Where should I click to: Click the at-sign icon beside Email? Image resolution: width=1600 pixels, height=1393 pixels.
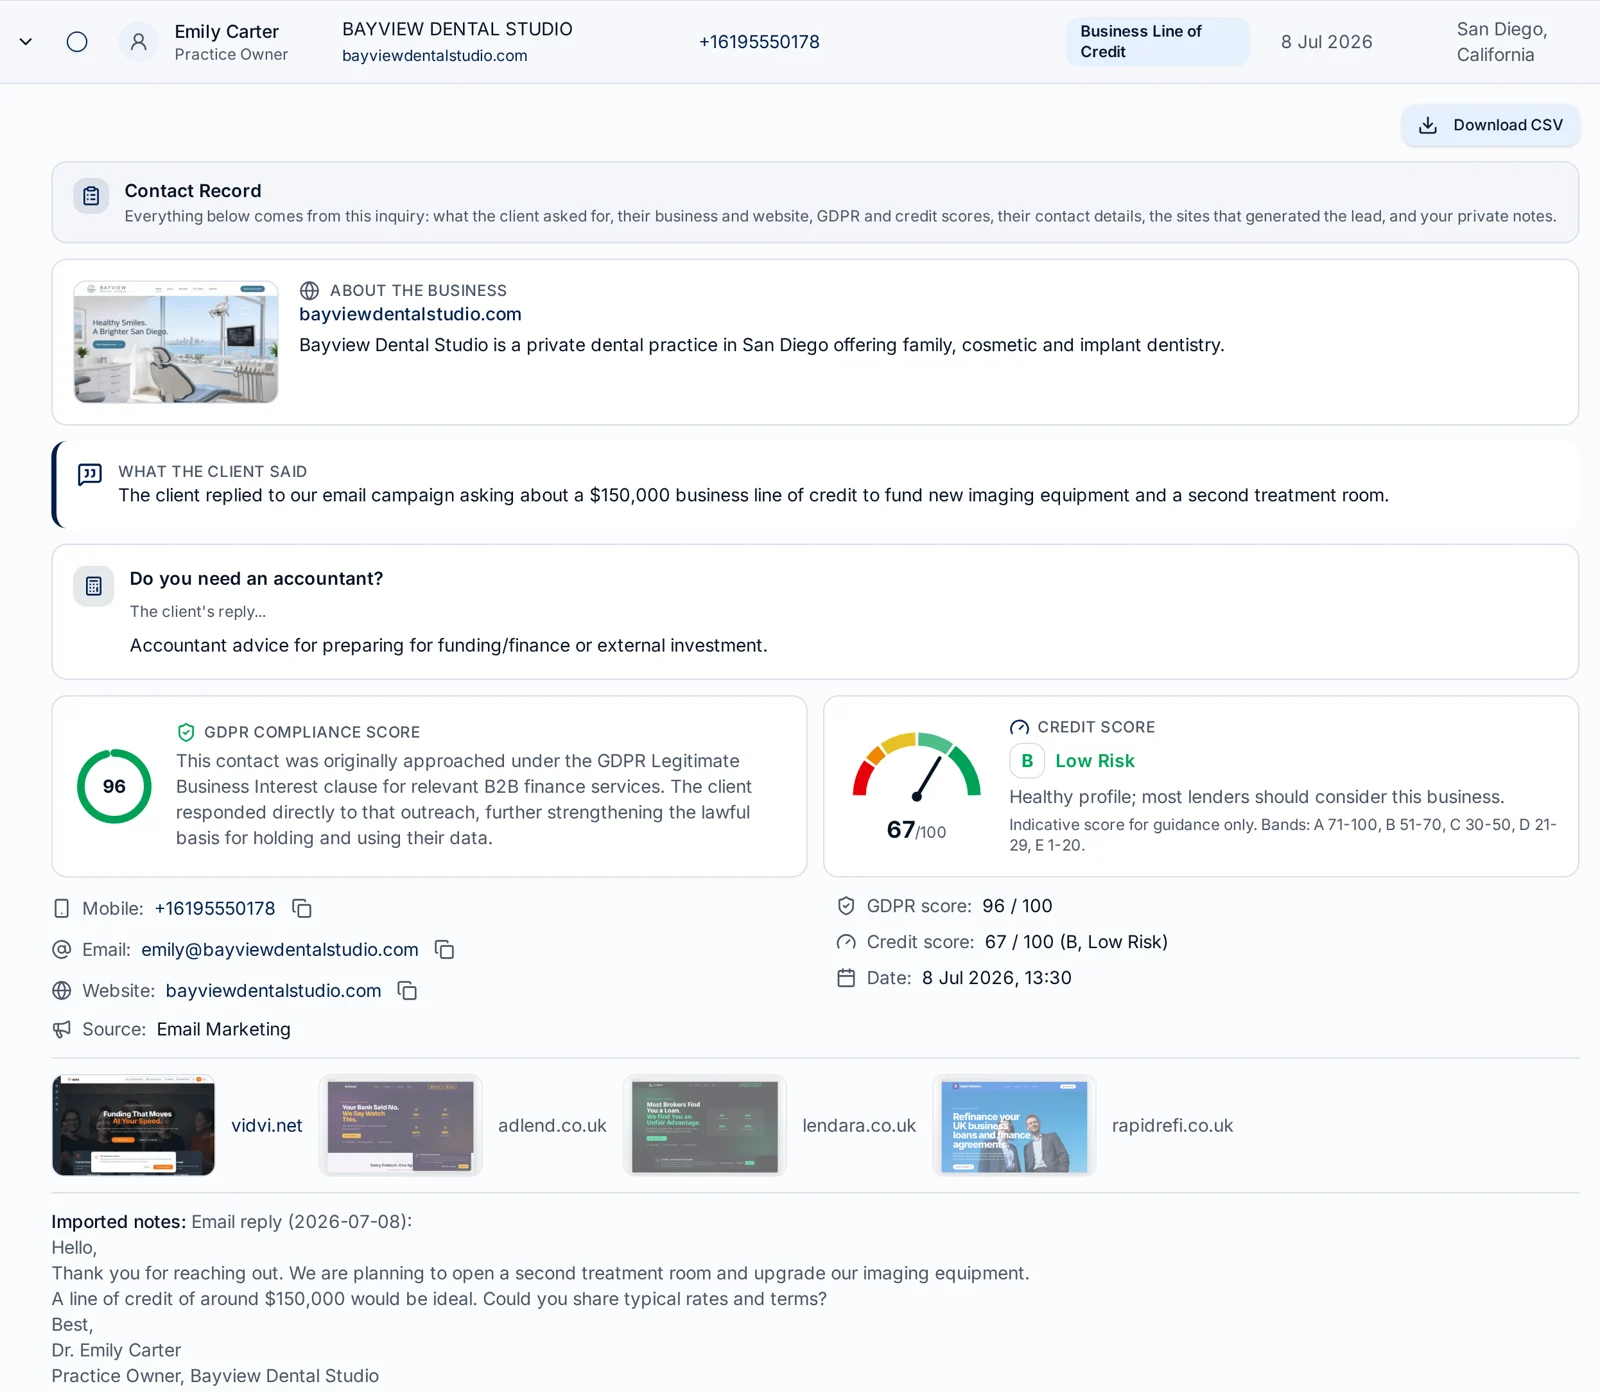[x=61, y=949]
